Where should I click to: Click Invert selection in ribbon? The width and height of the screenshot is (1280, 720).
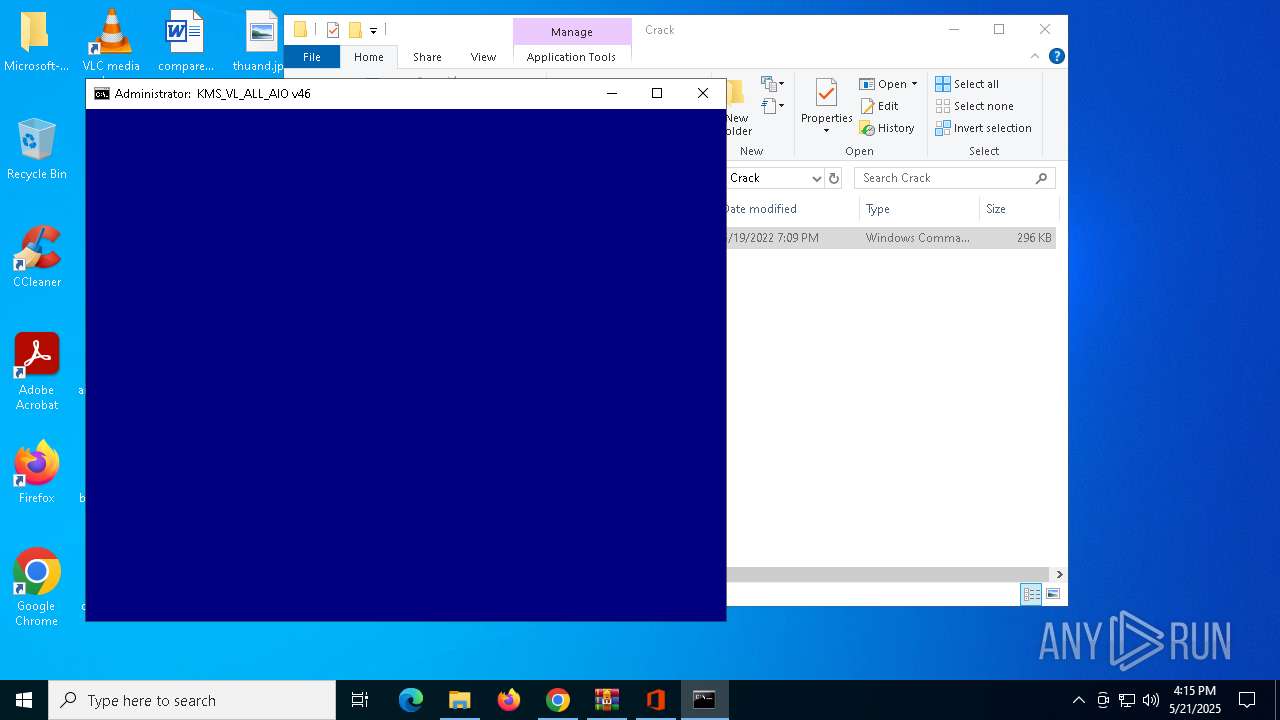(x=983, y=128)
